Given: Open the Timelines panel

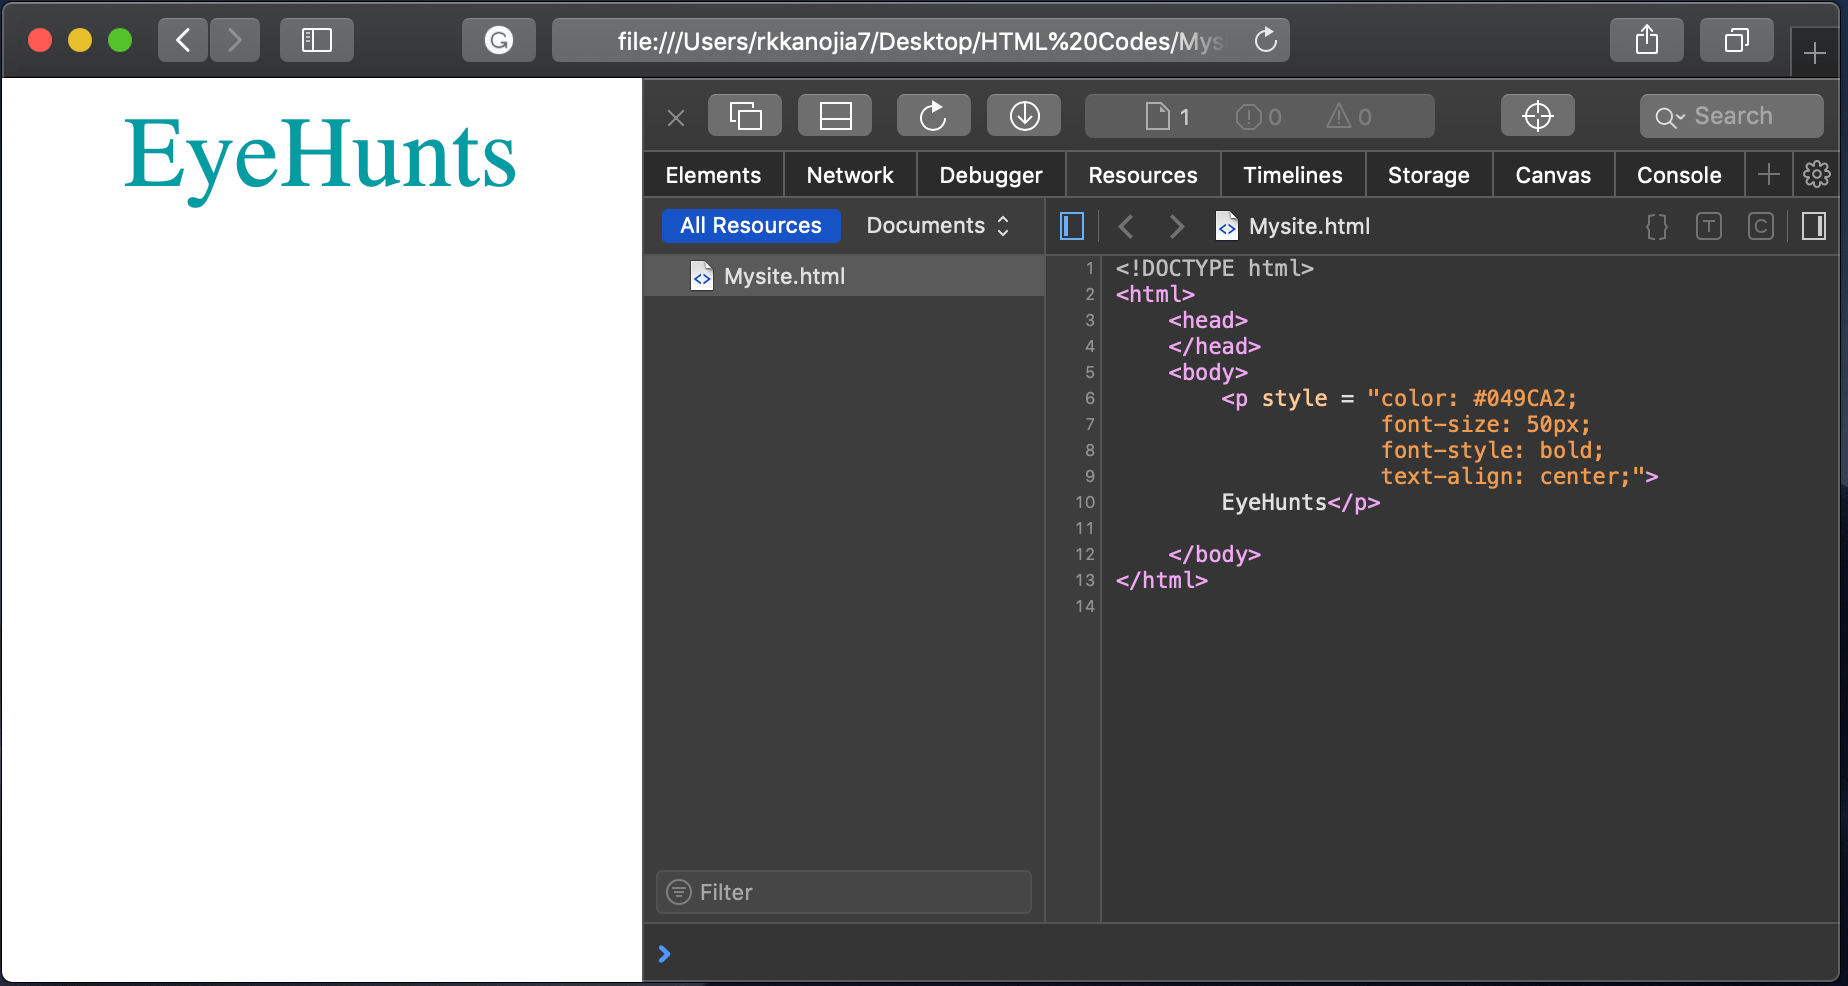Looking at the screenshot, I should (1292, 174).
